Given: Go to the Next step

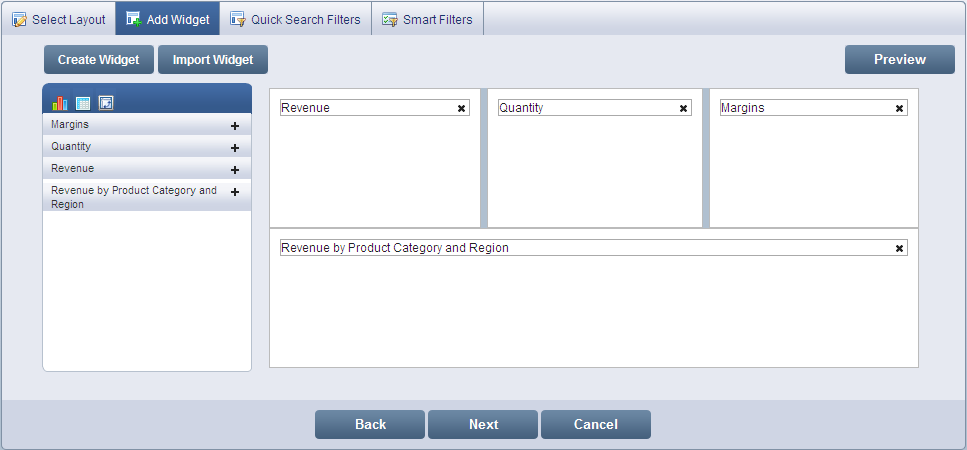Looking at the screenshot, I should tap(483, 425).
